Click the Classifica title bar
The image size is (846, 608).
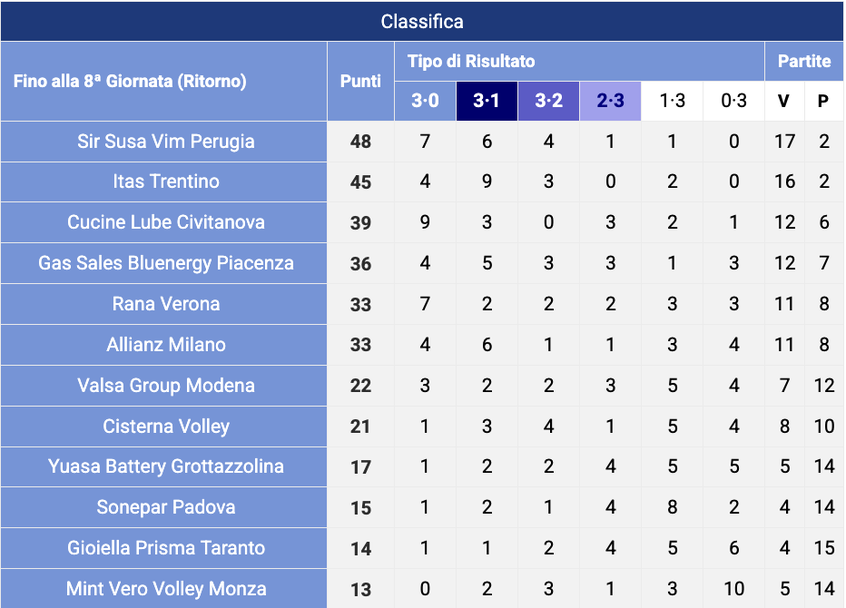tap(422, 22)
